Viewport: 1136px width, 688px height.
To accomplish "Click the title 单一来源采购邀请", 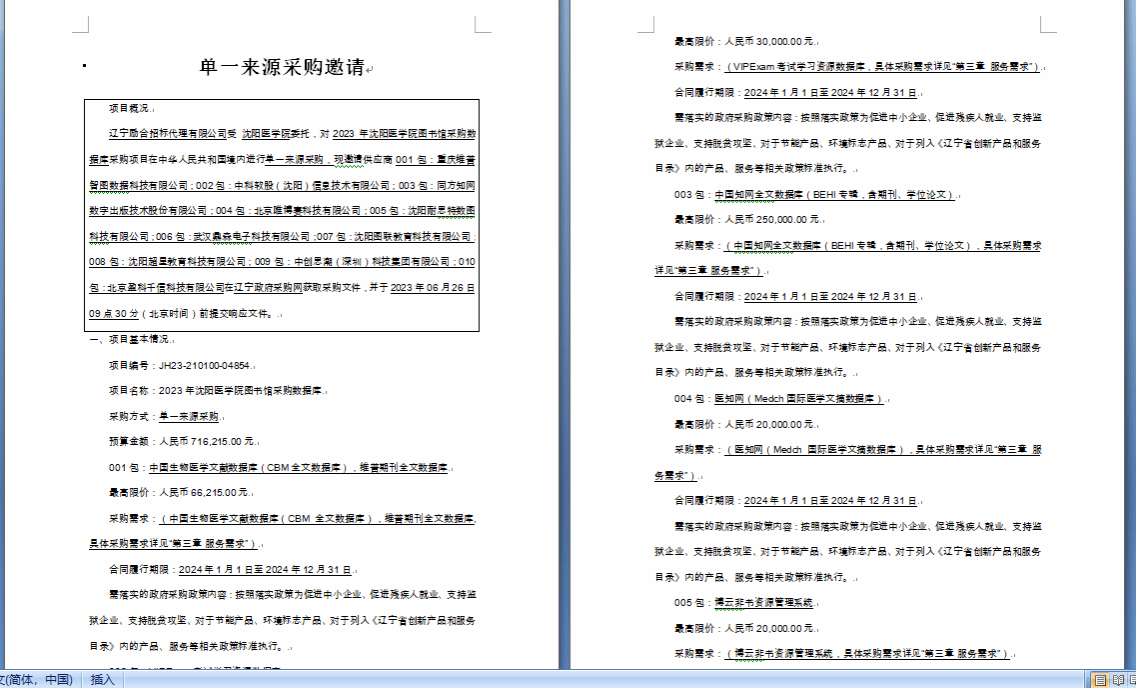I will click(281, 68).
